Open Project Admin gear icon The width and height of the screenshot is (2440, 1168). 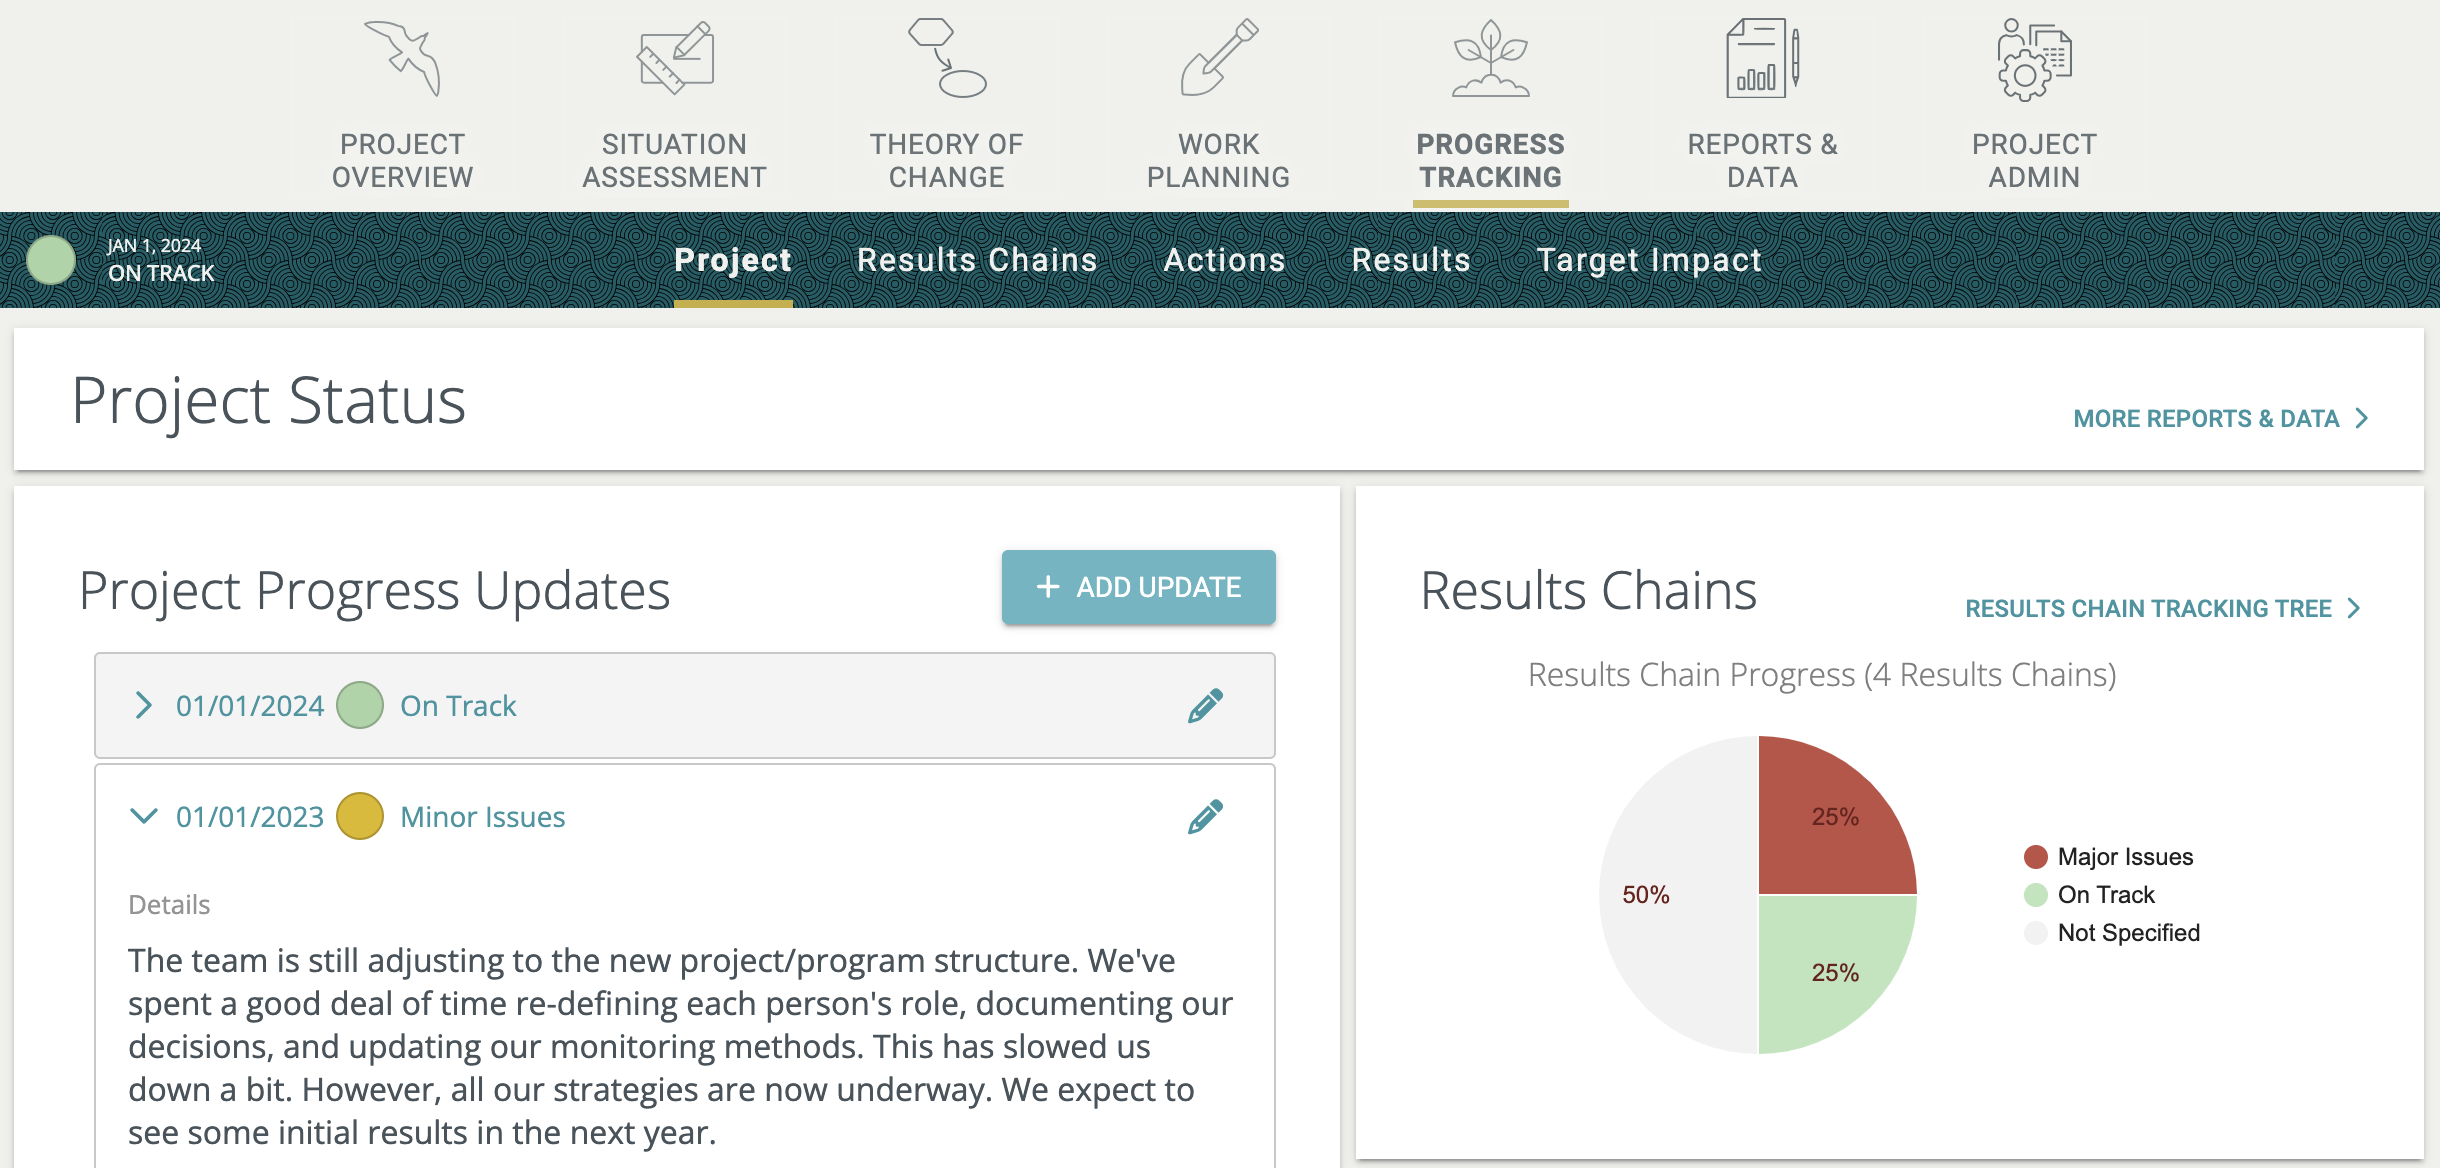(x=2034, y=59)
